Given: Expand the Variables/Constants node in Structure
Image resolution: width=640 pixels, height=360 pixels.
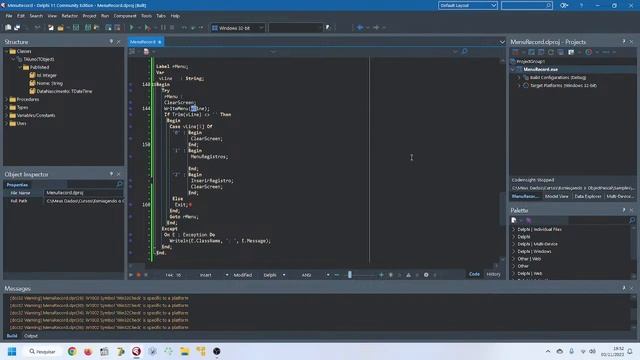Looking at the screenshot, I should (7, 116).
